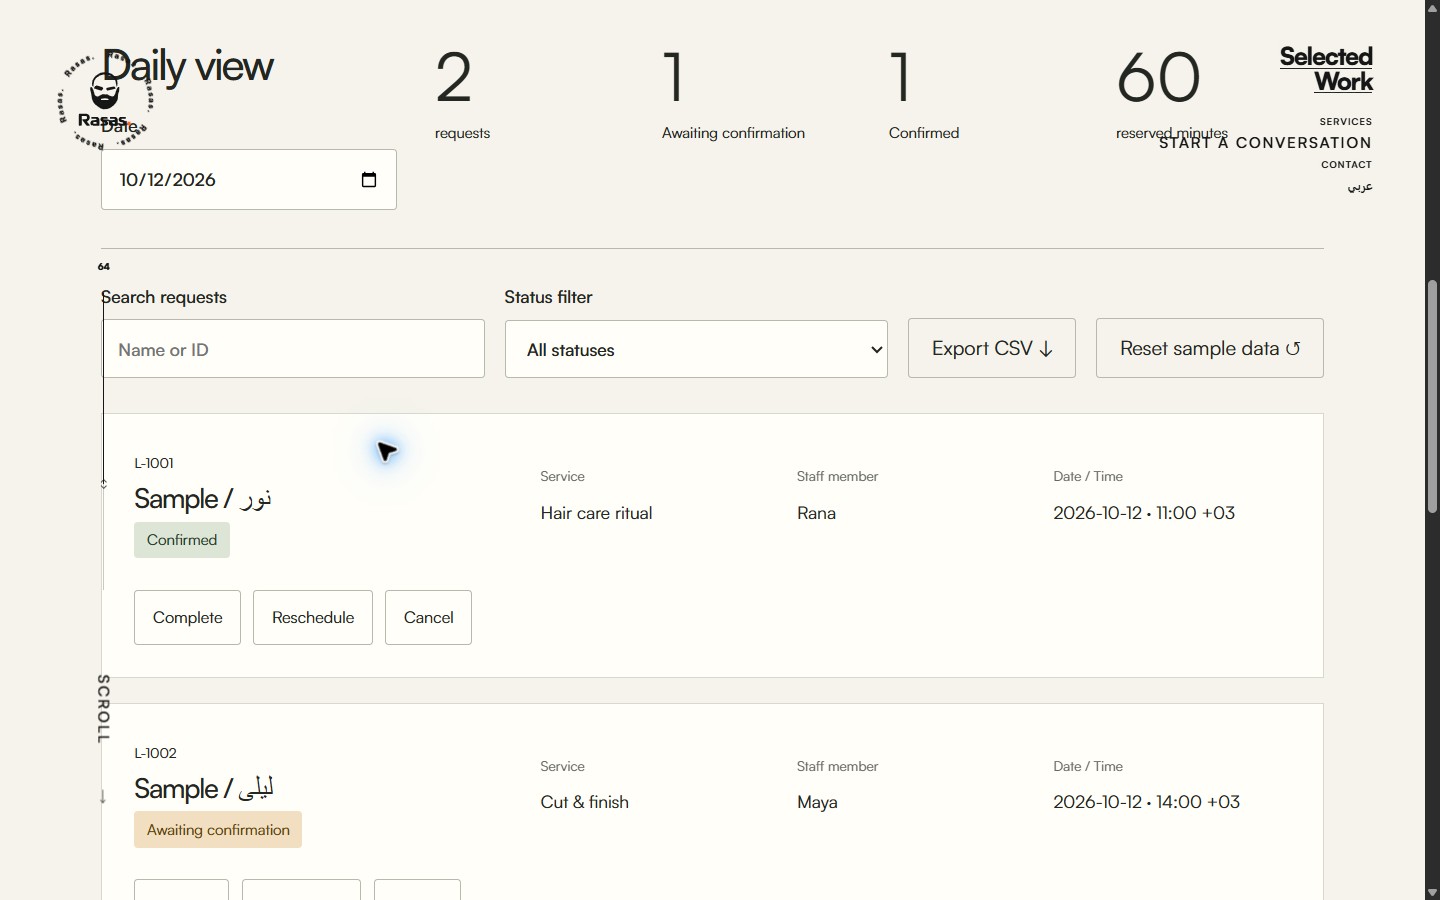Go to the Services menu item
Image resolution: width=1440 pixels, height=900 pixels.
(1346, 122)
